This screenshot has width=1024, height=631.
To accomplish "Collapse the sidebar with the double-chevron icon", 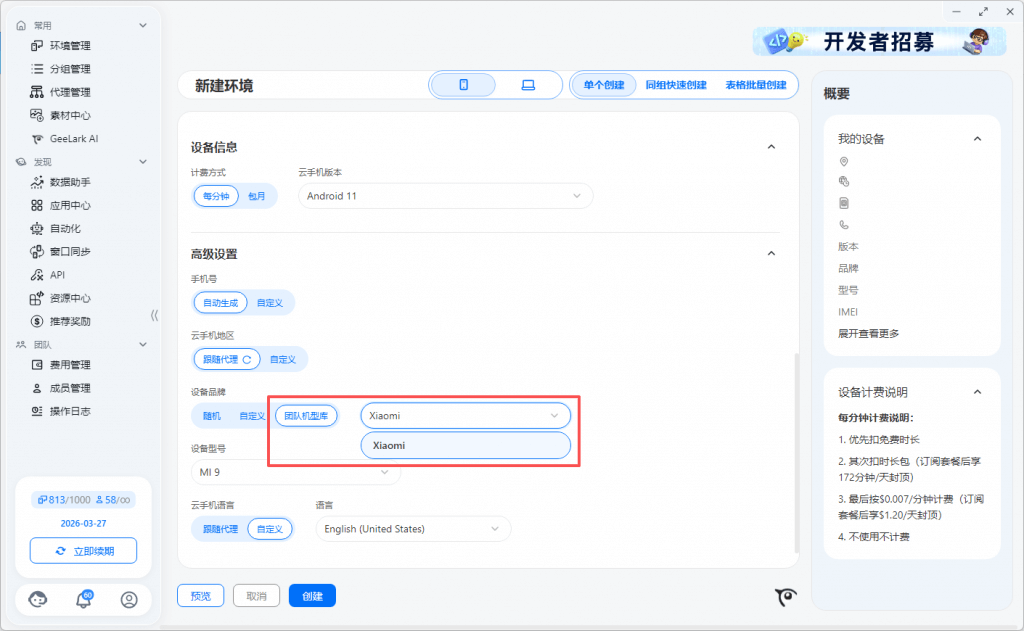I will point(154,315).
